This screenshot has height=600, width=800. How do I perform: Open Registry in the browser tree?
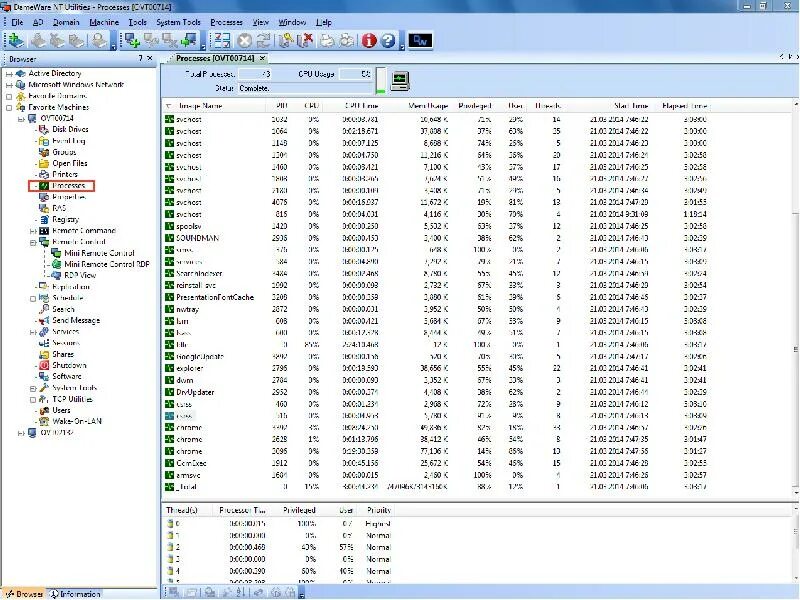pos(65,219)
